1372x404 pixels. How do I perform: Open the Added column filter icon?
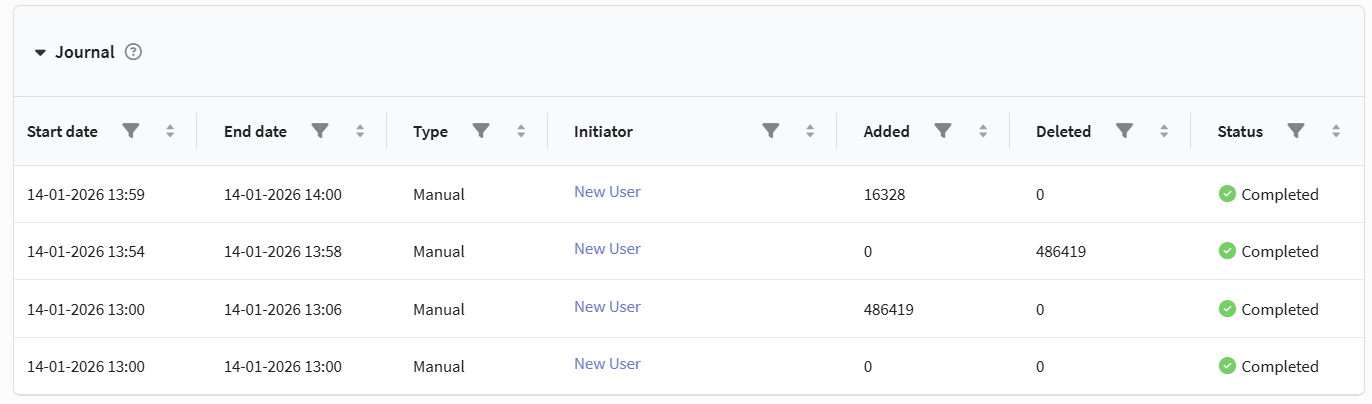click(942, 131)
